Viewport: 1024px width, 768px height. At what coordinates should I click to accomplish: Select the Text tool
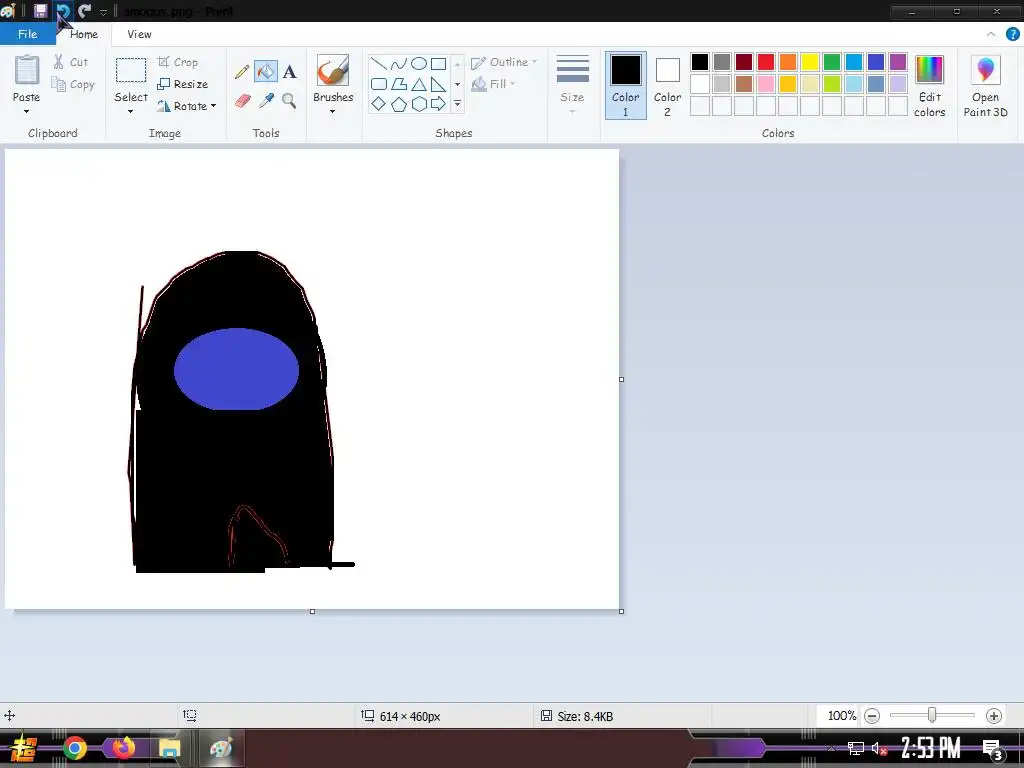point(289,71)
